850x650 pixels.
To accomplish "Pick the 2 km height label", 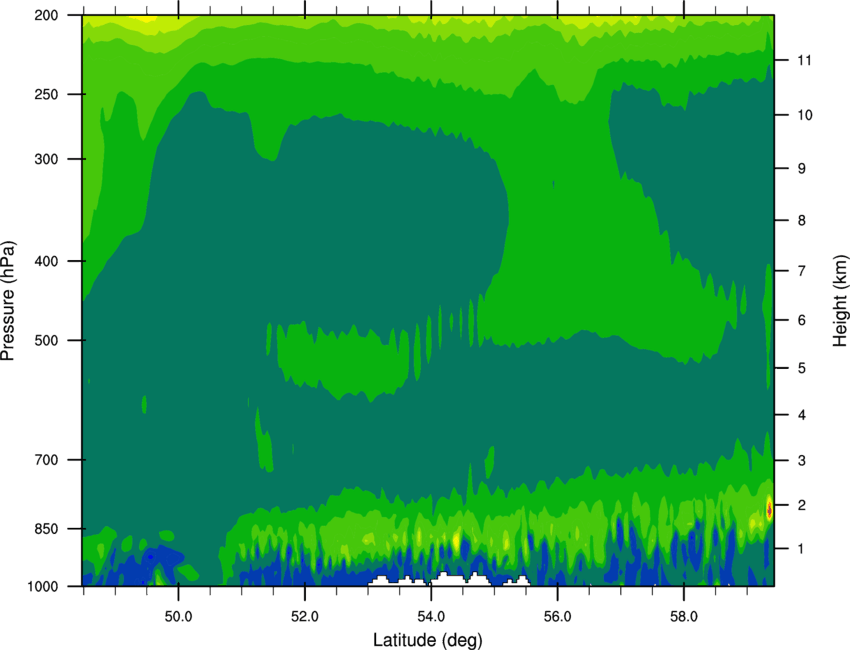I will click(x=802, y=505).
